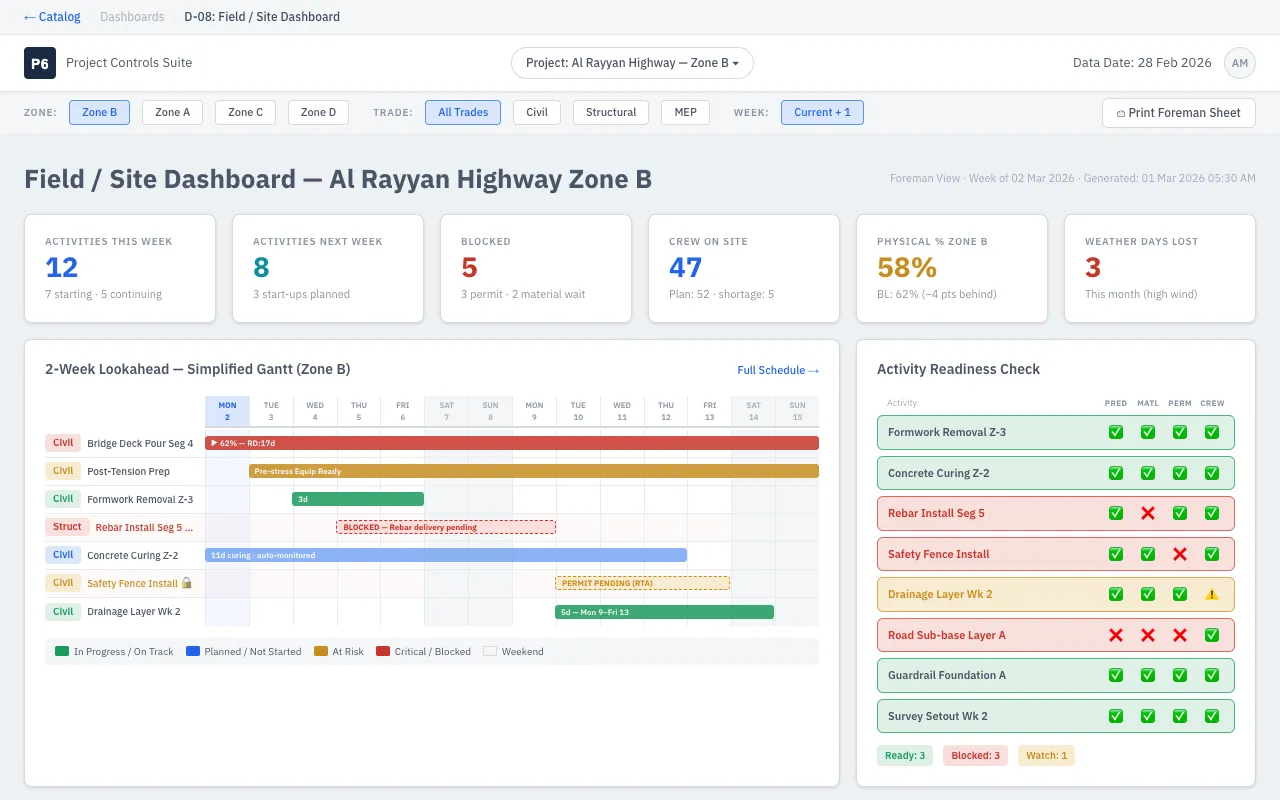Return to Catalog via the breadcrumb link

pyautogui.click(x=52, y=16)
